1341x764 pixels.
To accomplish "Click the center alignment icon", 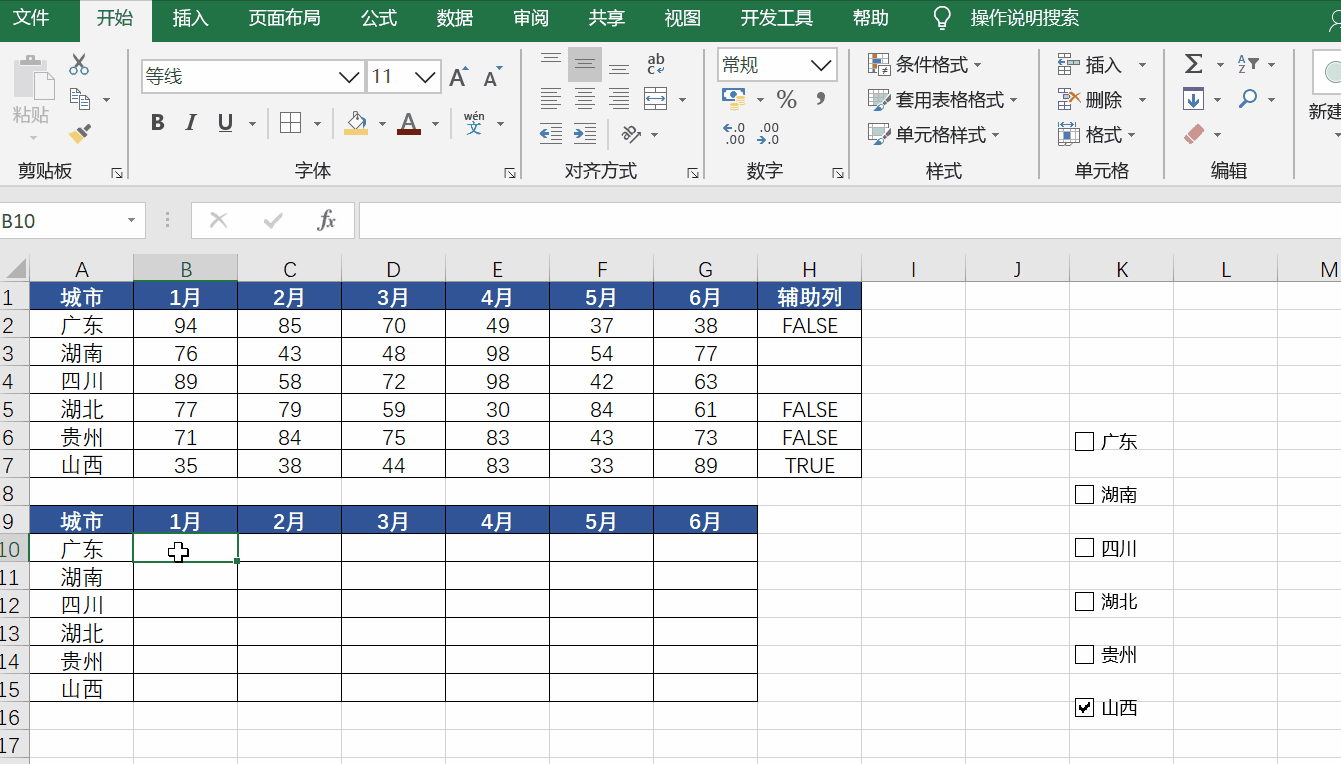I will 584,98.
